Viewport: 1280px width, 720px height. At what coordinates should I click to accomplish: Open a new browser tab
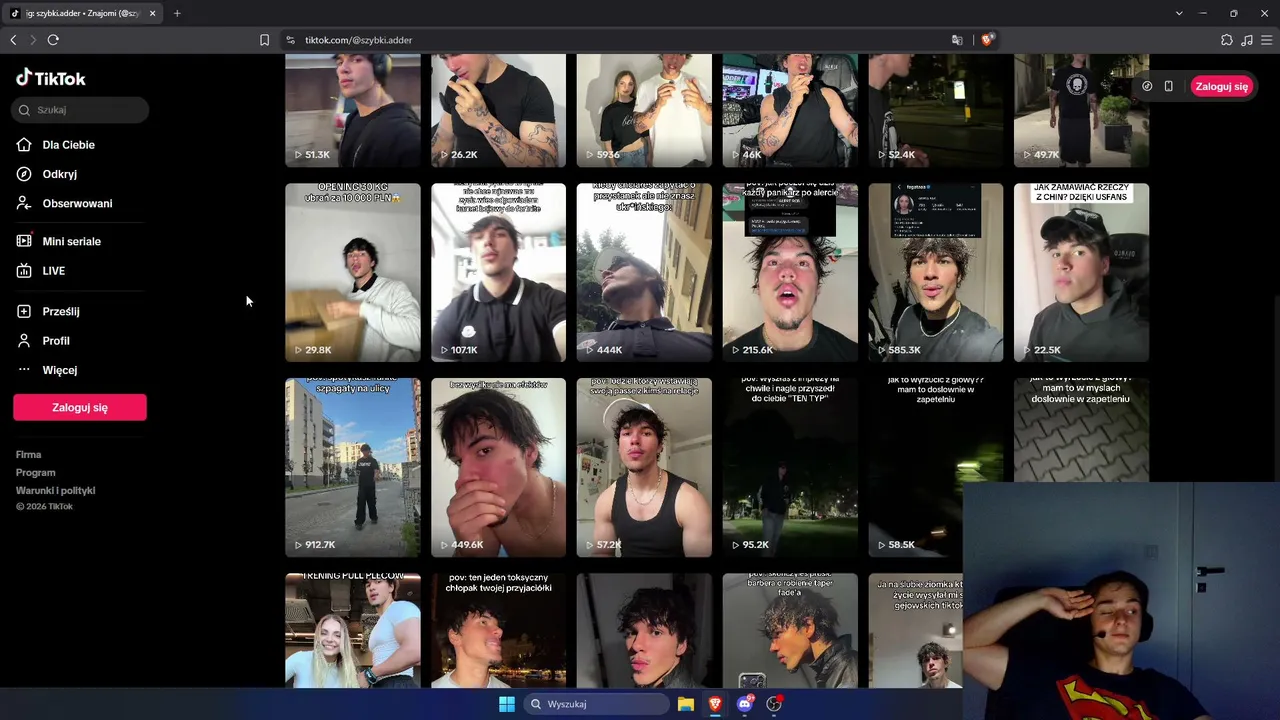177,13
